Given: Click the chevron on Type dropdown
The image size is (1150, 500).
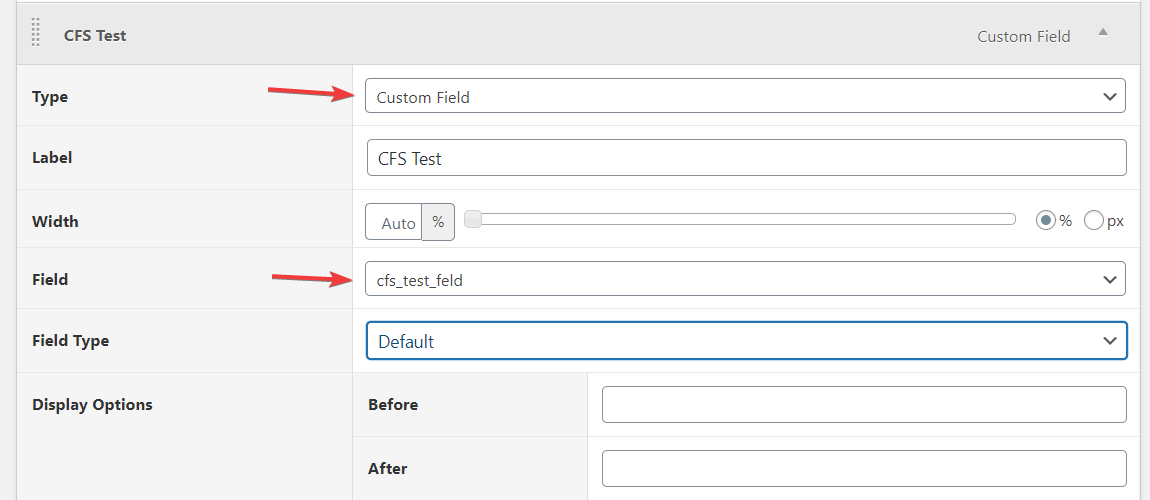Looking at the screenshot, I should click(x=1110, y=97).
